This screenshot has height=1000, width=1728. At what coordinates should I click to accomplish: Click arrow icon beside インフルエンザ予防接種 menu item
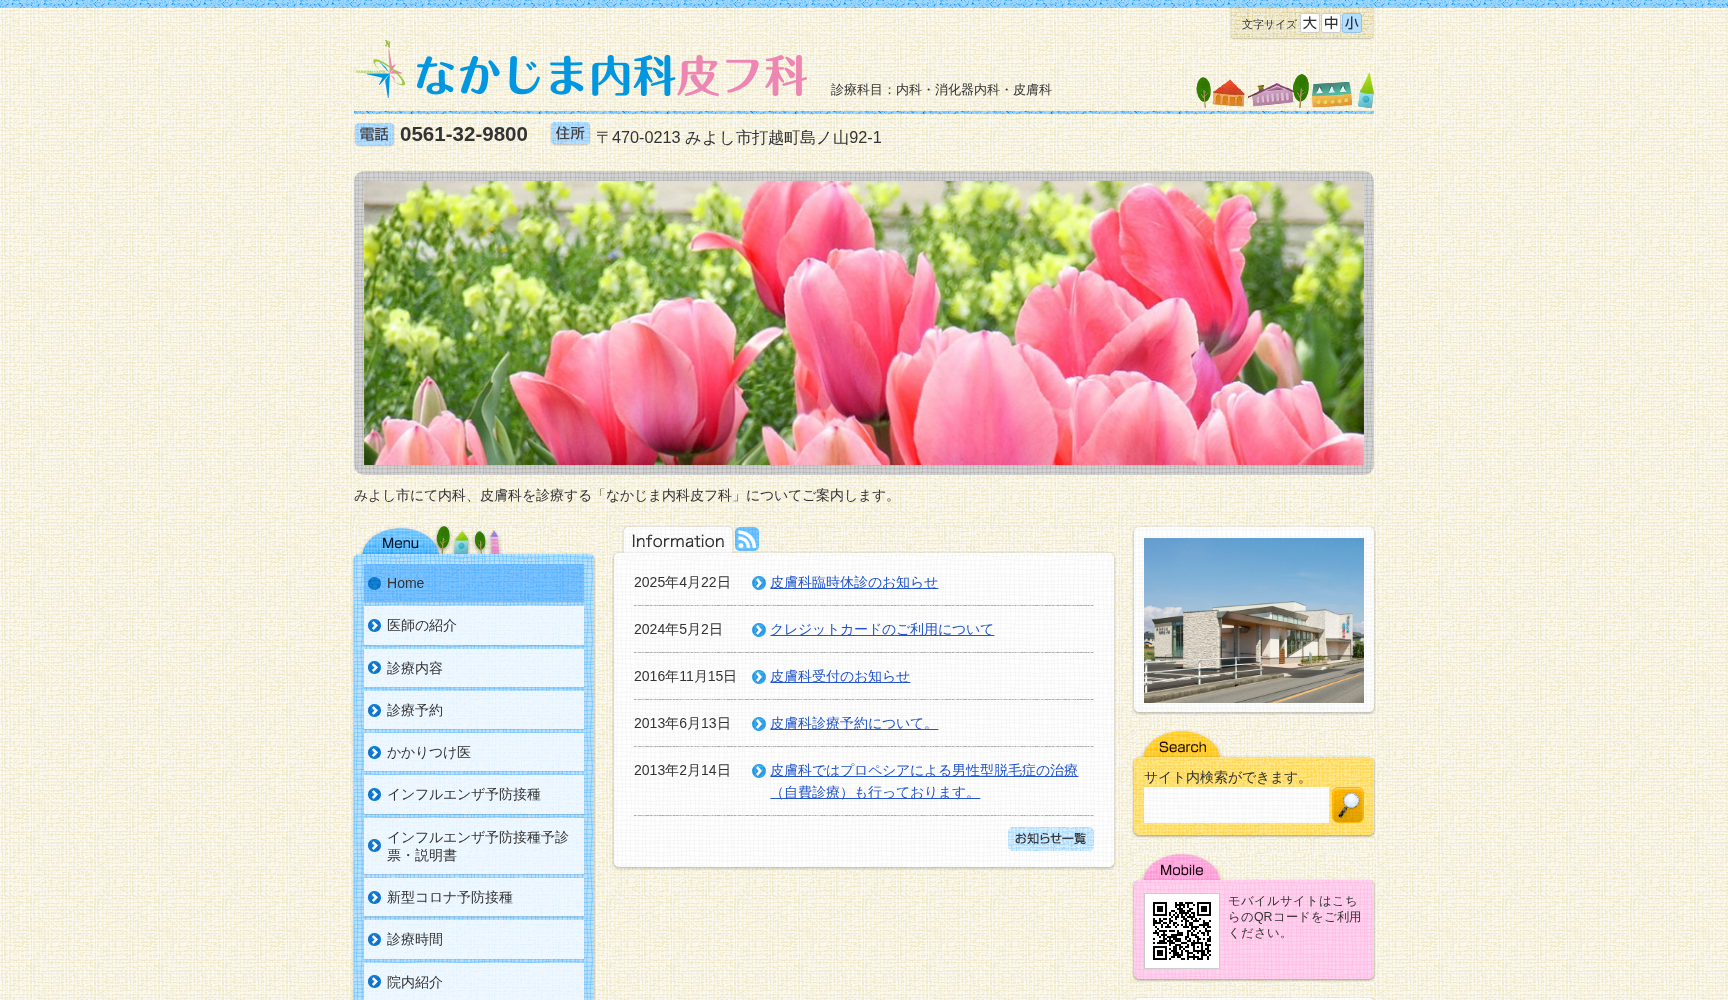click(374, 794)
